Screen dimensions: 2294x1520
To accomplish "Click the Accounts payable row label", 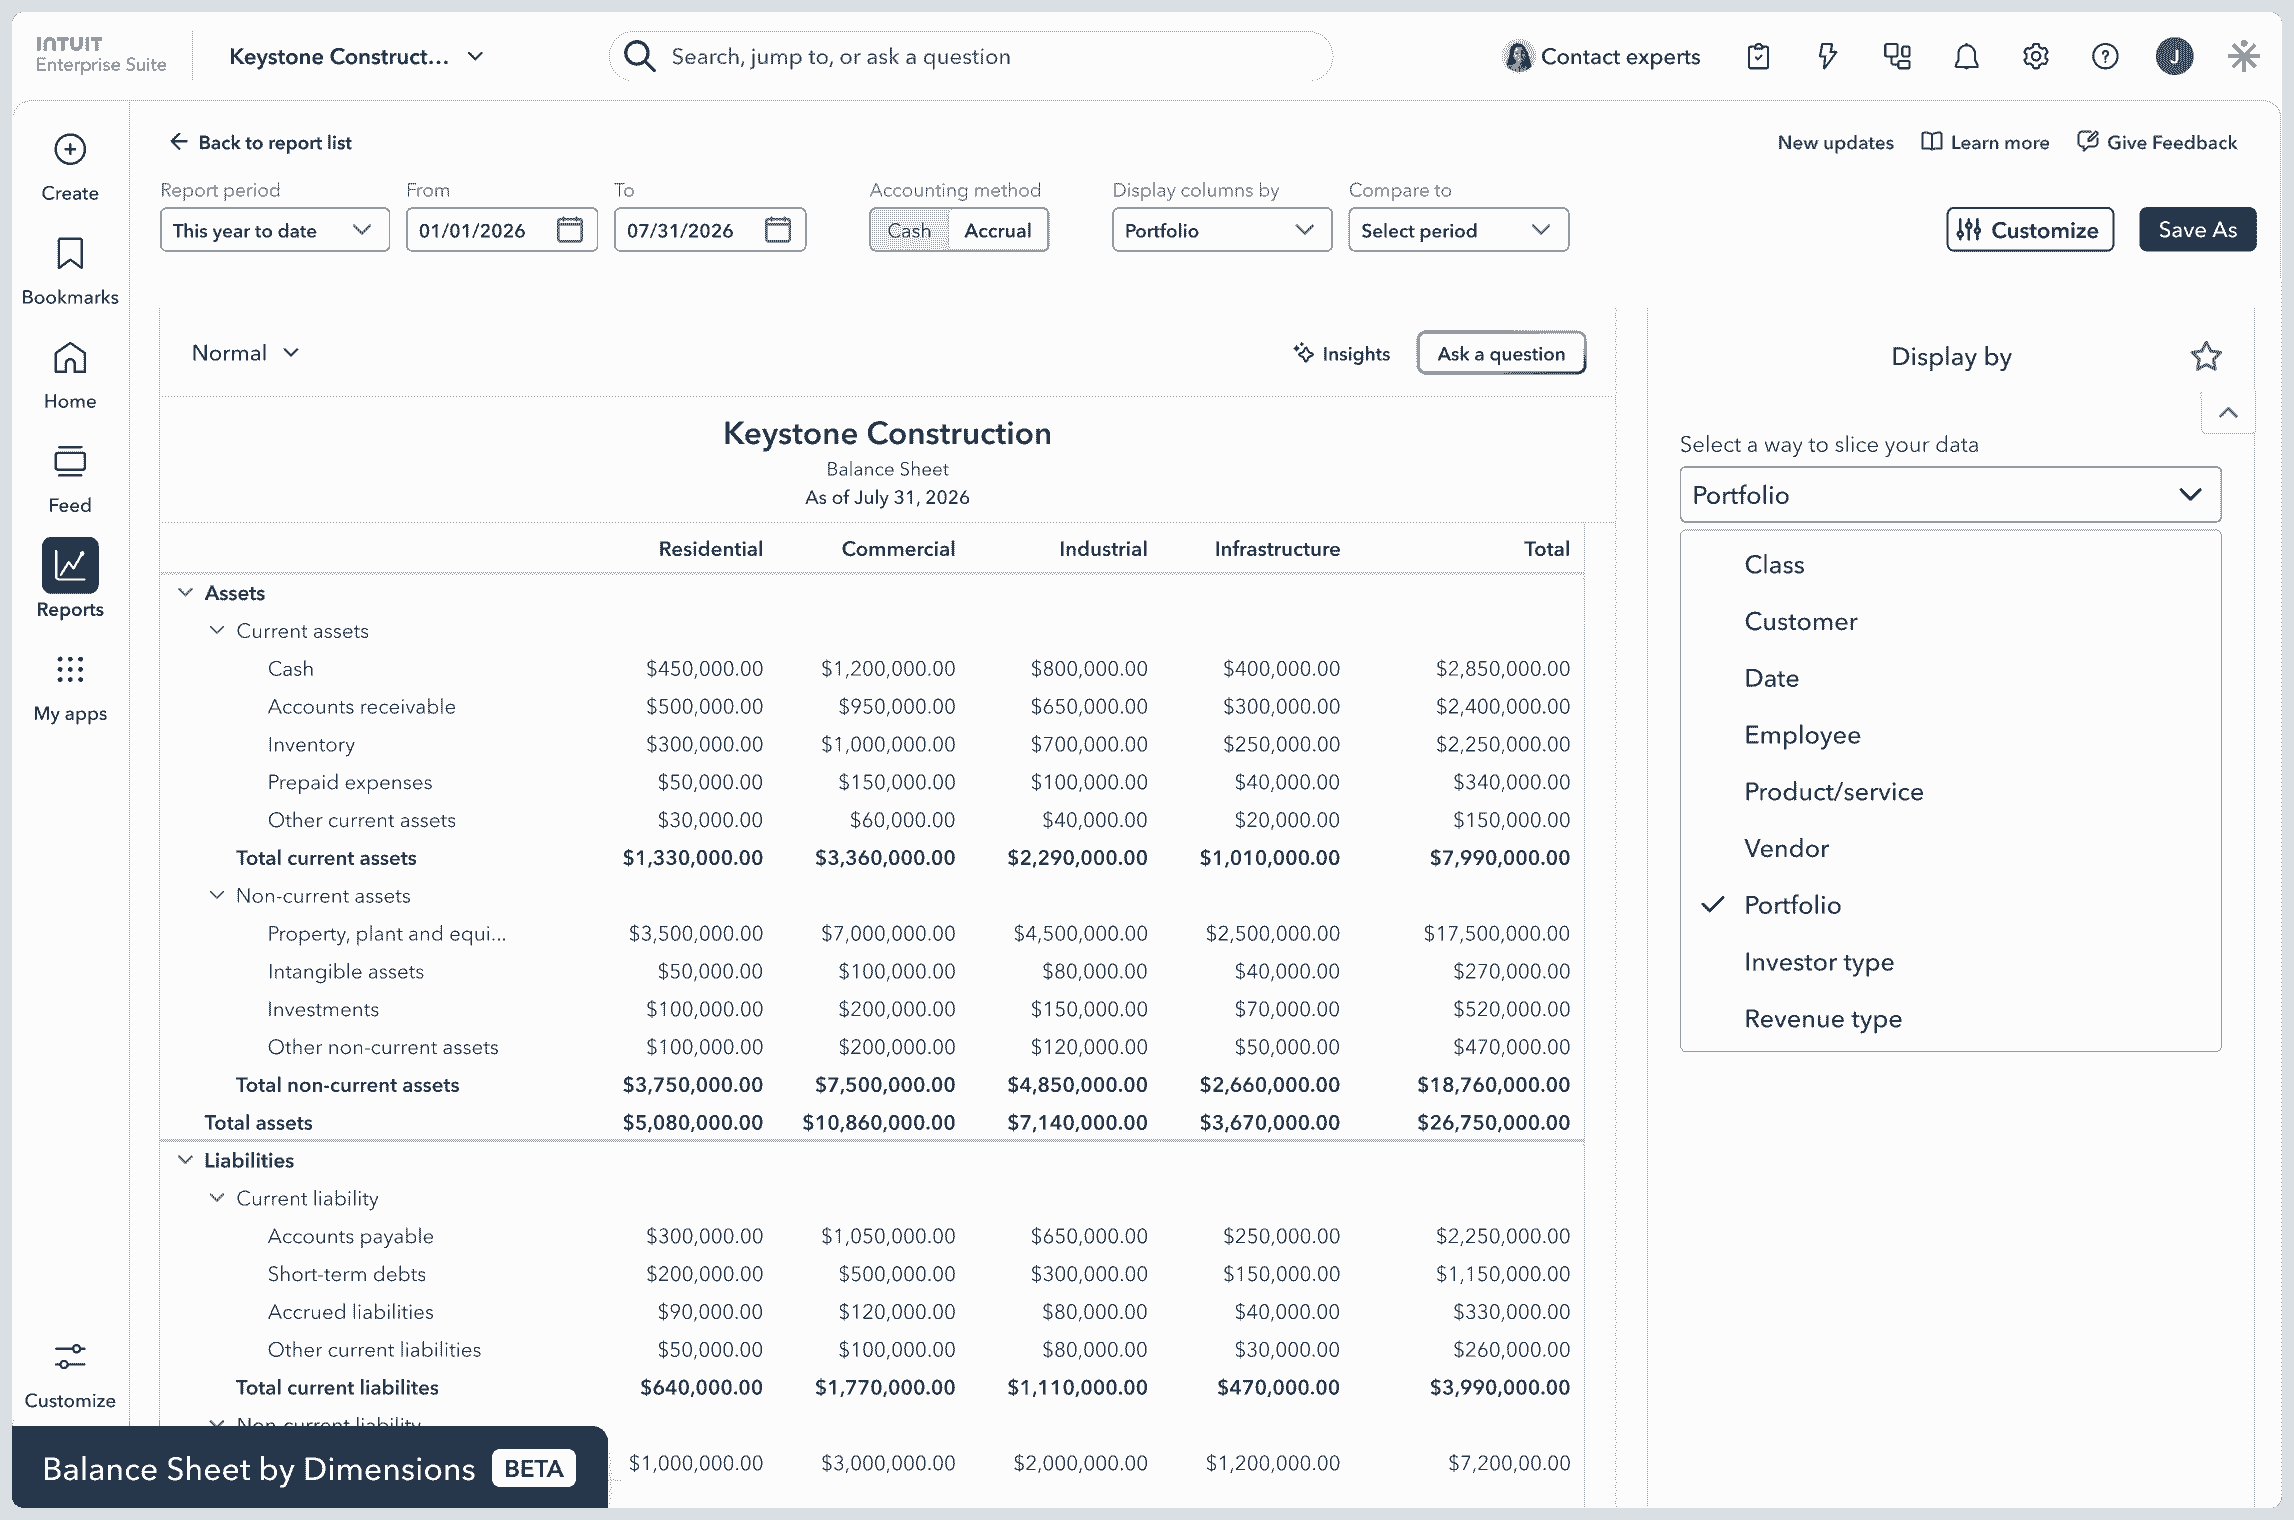I will (350, 1236).
